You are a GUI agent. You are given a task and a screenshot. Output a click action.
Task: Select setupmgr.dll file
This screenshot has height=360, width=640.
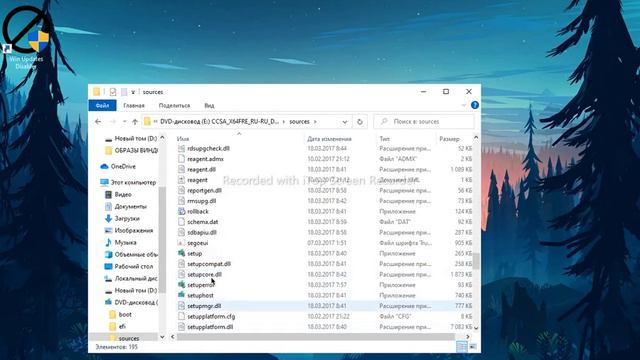(204, 306)
